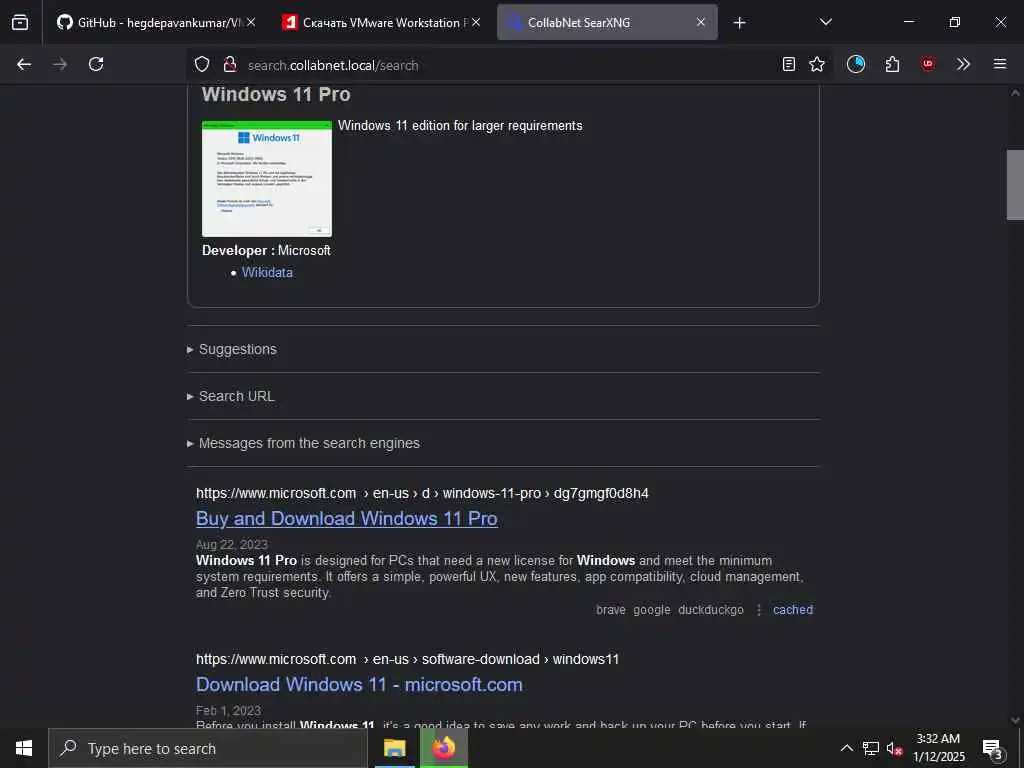Screen dimensions: 1024x768
Task: Open a new tab with the plus button
Action: coord(739,23)
